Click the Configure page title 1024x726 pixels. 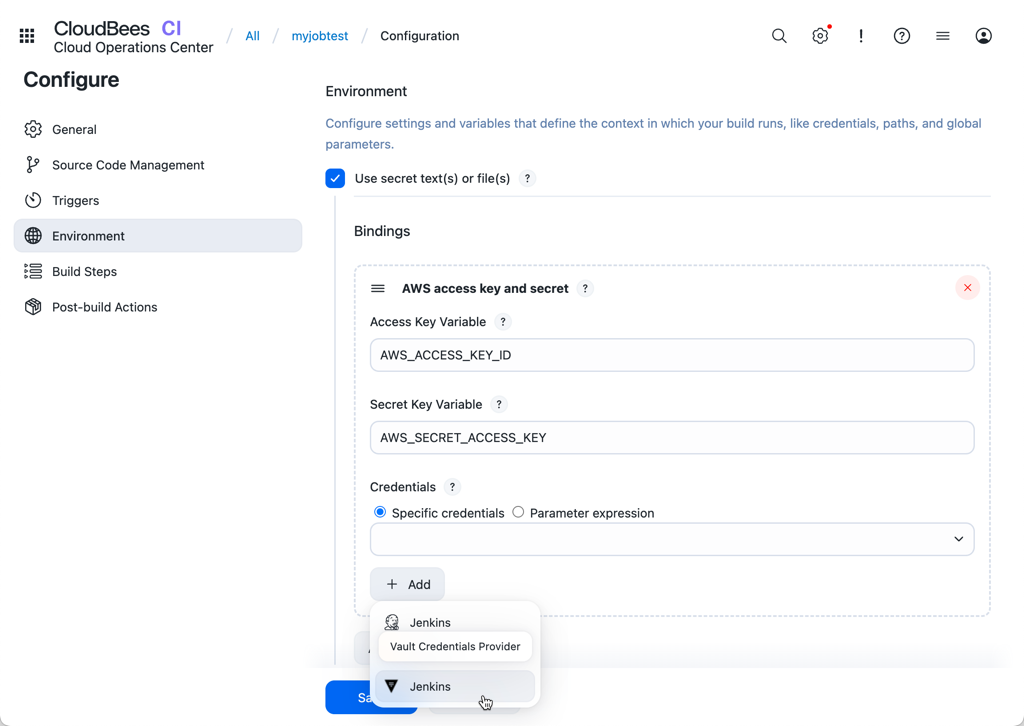(x=72, y=80)
